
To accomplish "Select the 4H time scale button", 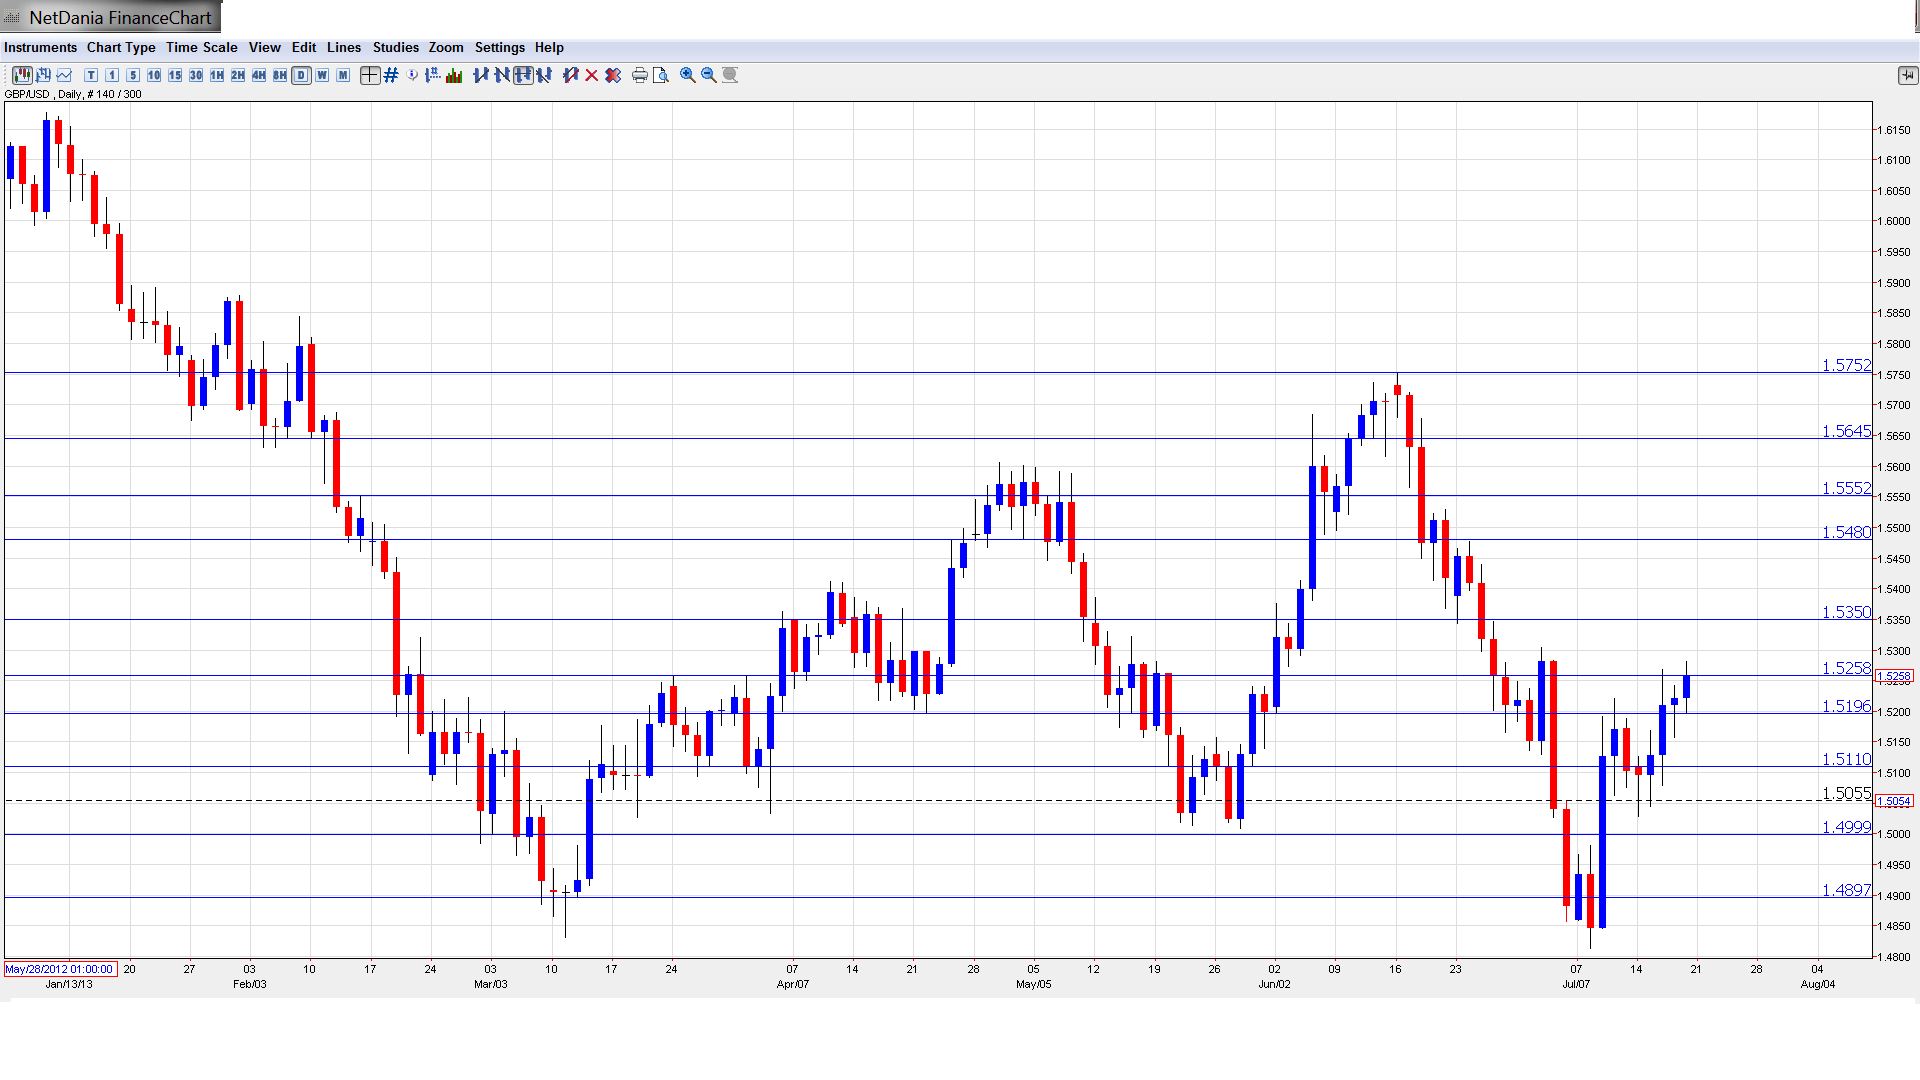I will coord(259,75).
